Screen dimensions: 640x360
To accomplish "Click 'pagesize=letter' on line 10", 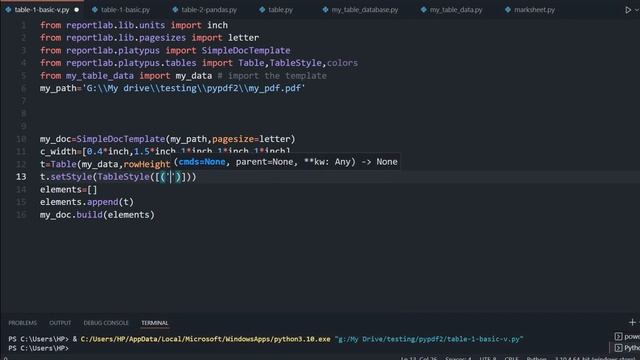I will click(251, 139).
